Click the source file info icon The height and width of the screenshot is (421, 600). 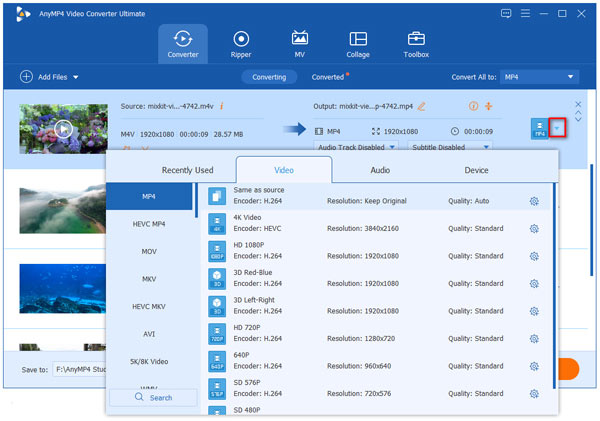[221, 105]
